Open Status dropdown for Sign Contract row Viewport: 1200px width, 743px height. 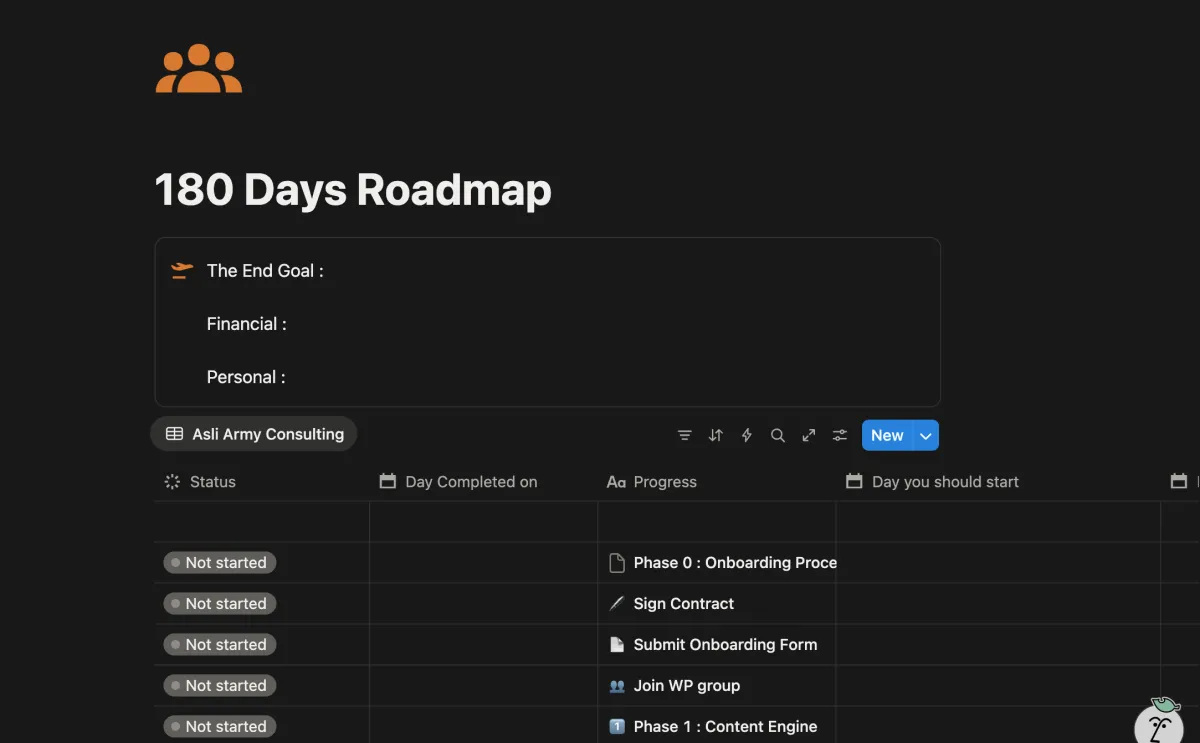(x=220, y=604)
